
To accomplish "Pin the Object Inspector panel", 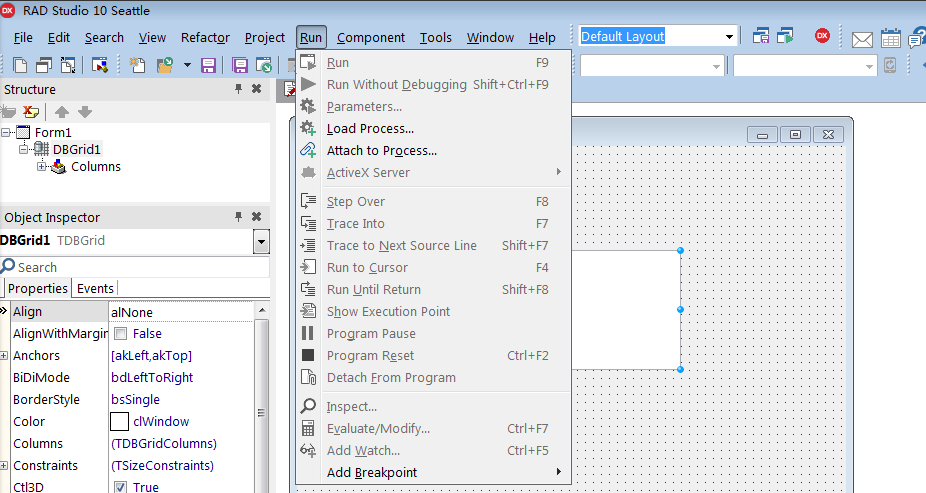I will coord(239,217).
